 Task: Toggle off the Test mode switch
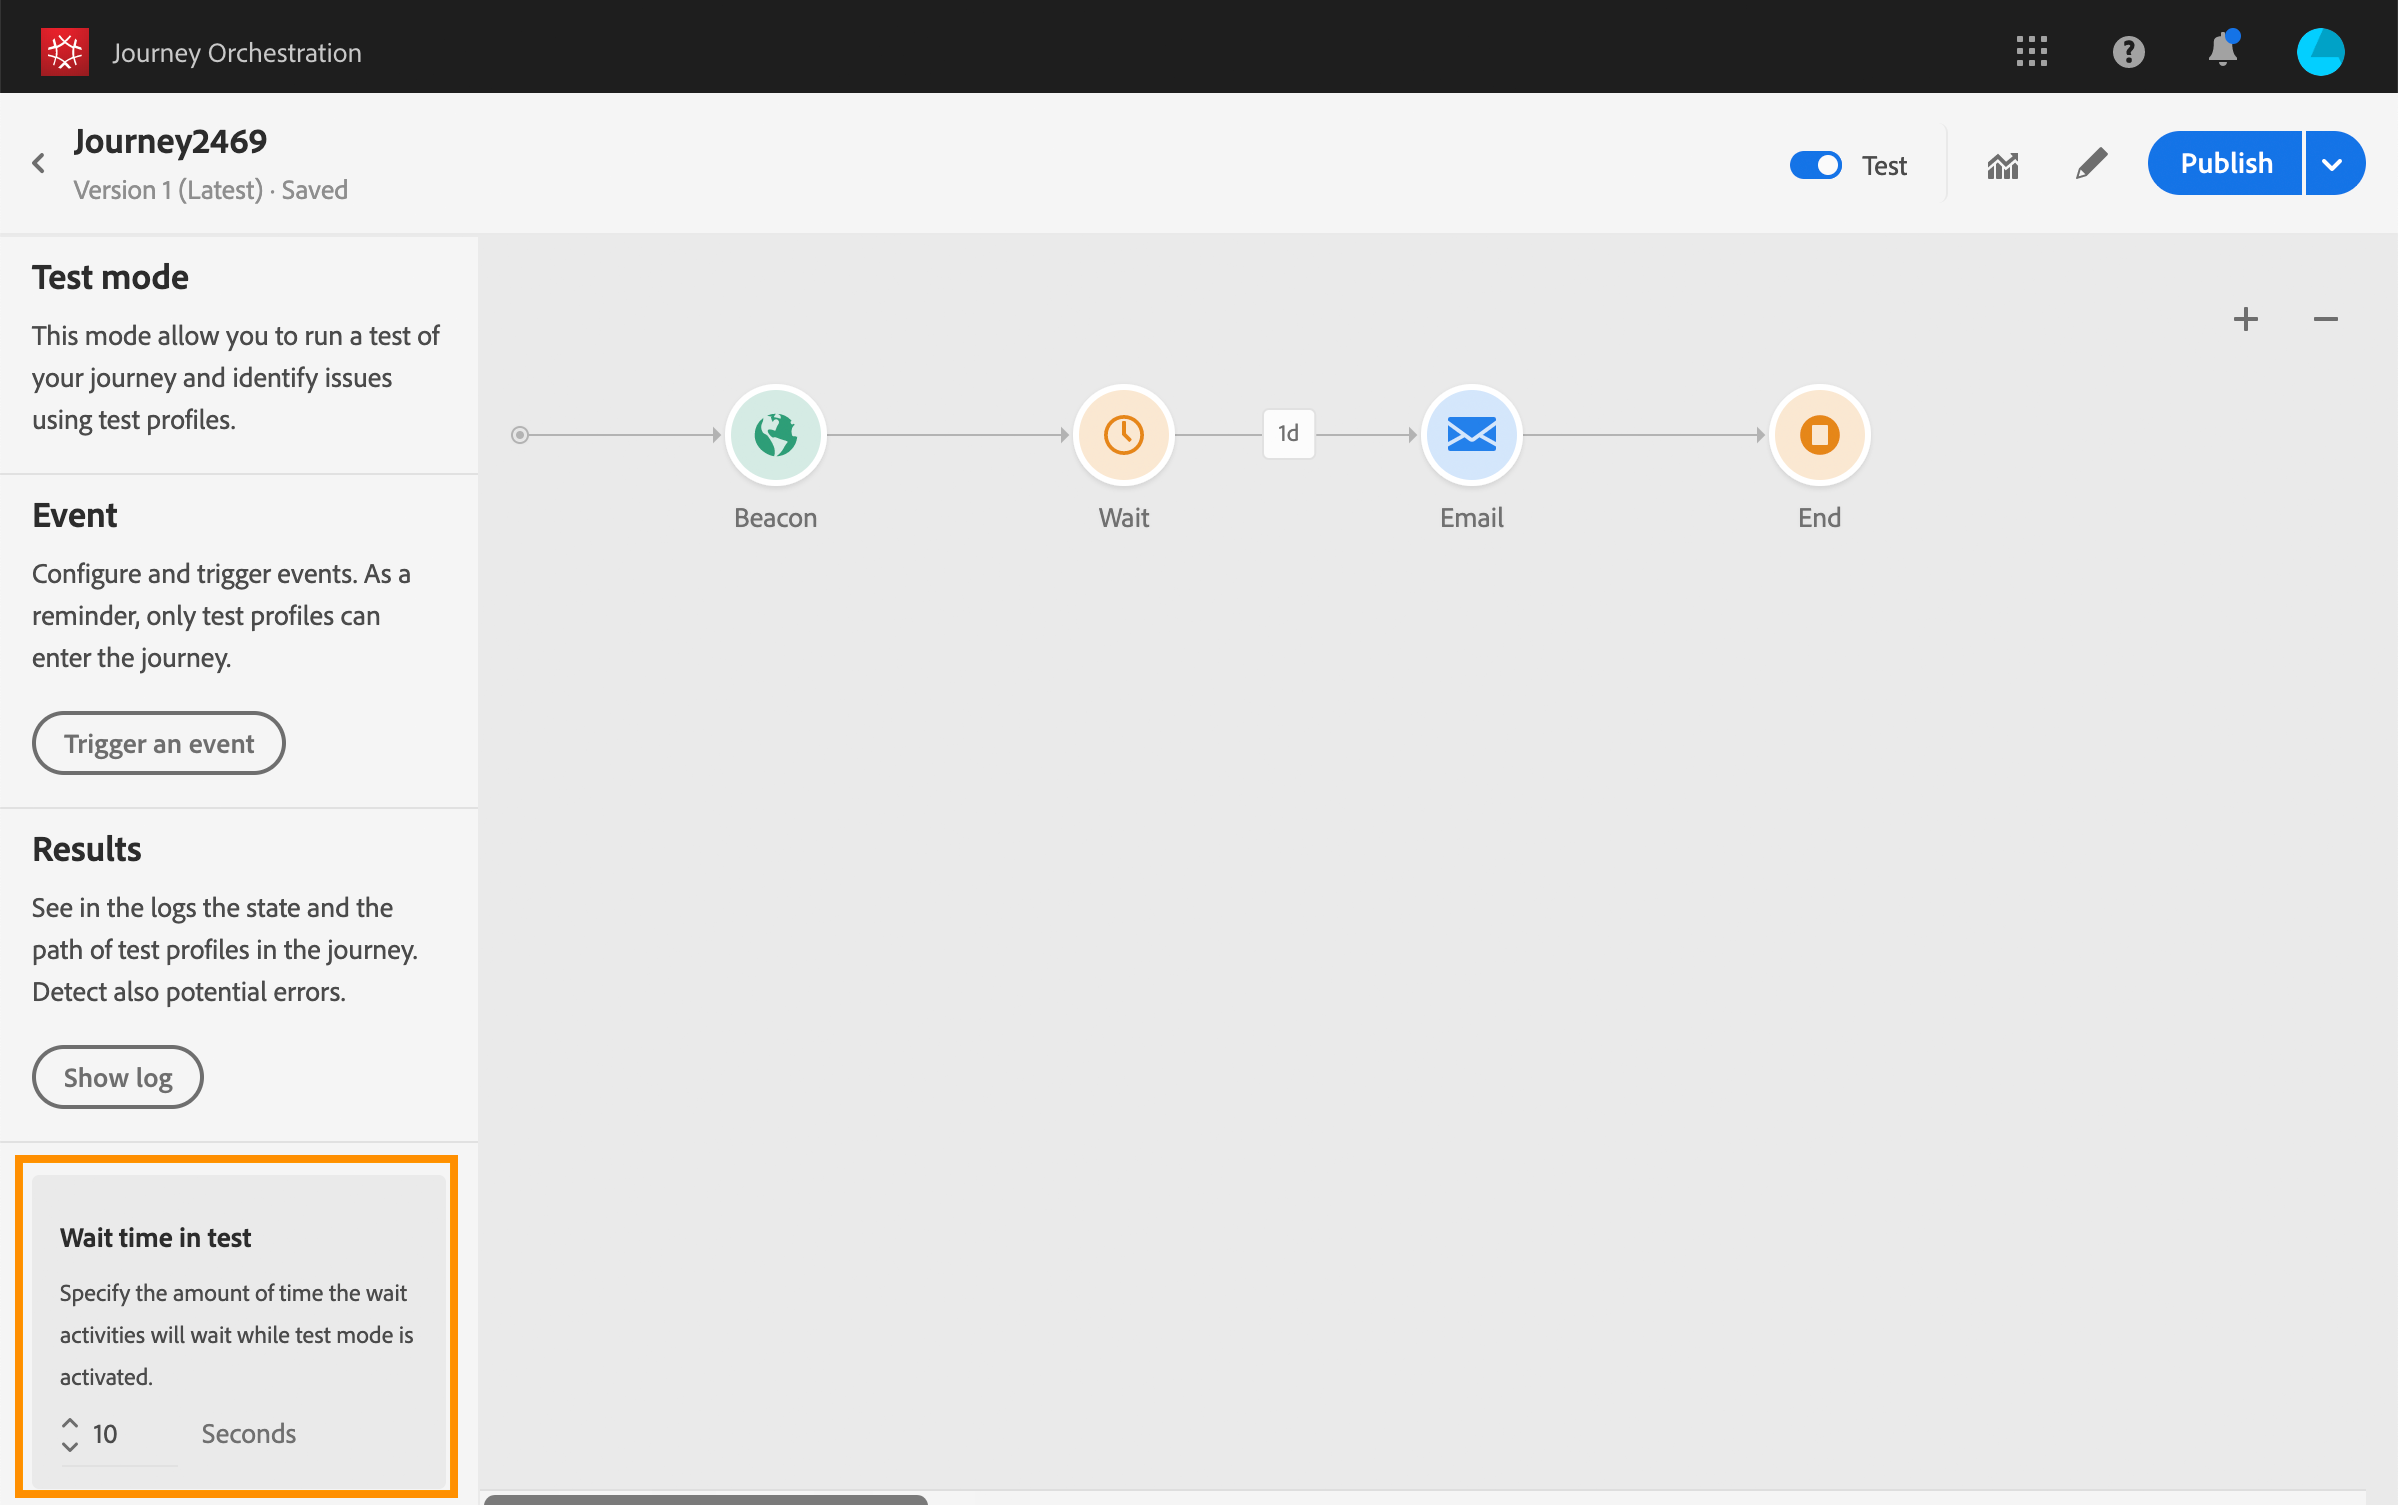(x=1815, y=165)
